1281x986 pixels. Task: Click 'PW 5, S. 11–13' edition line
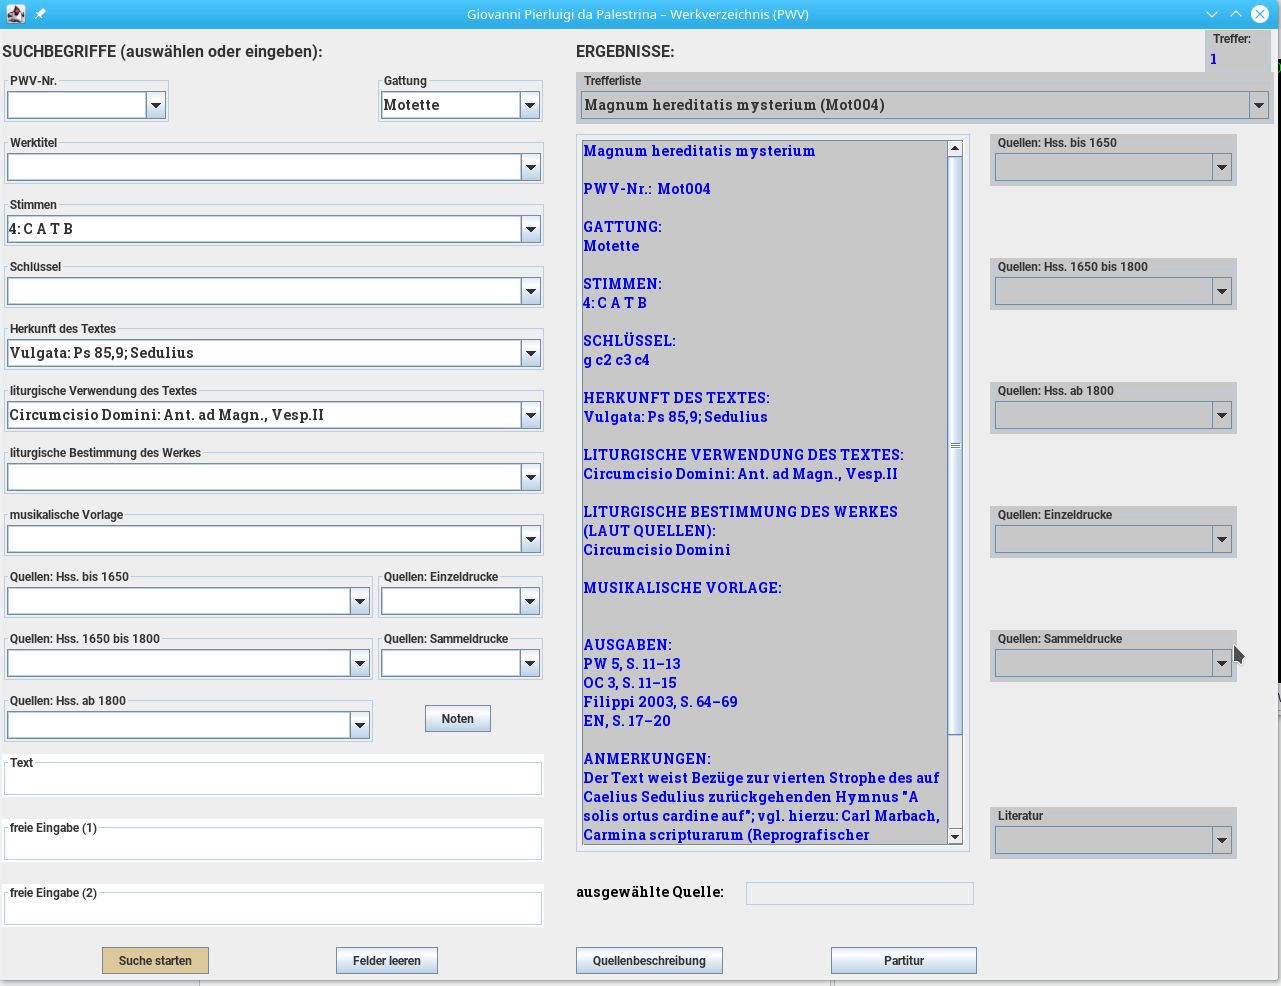pyautogui.click(x=632, y=664)
